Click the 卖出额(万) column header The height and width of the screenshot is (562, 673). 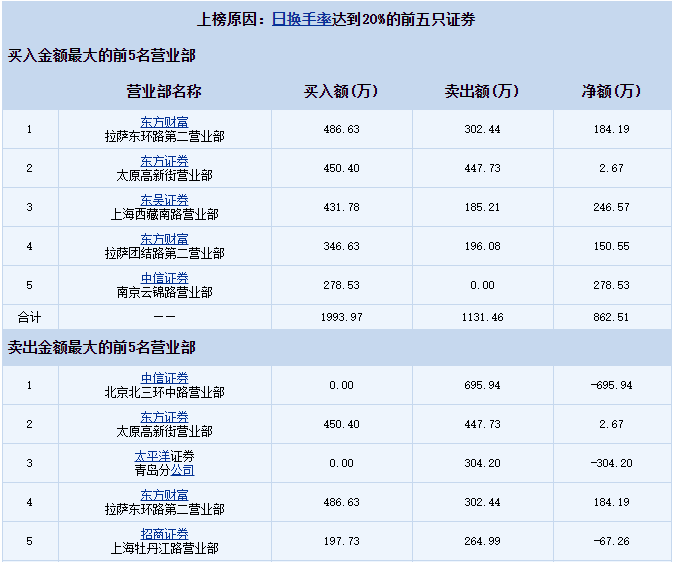click(x=482, y=91)
